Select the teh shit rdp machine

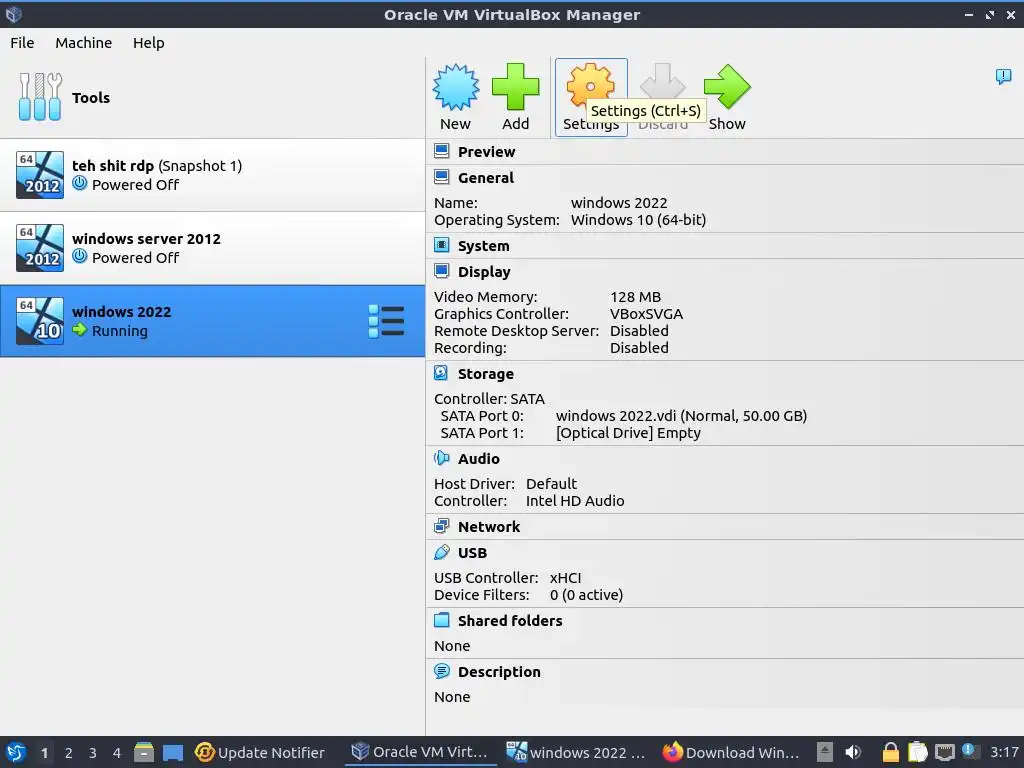[212, 175]
